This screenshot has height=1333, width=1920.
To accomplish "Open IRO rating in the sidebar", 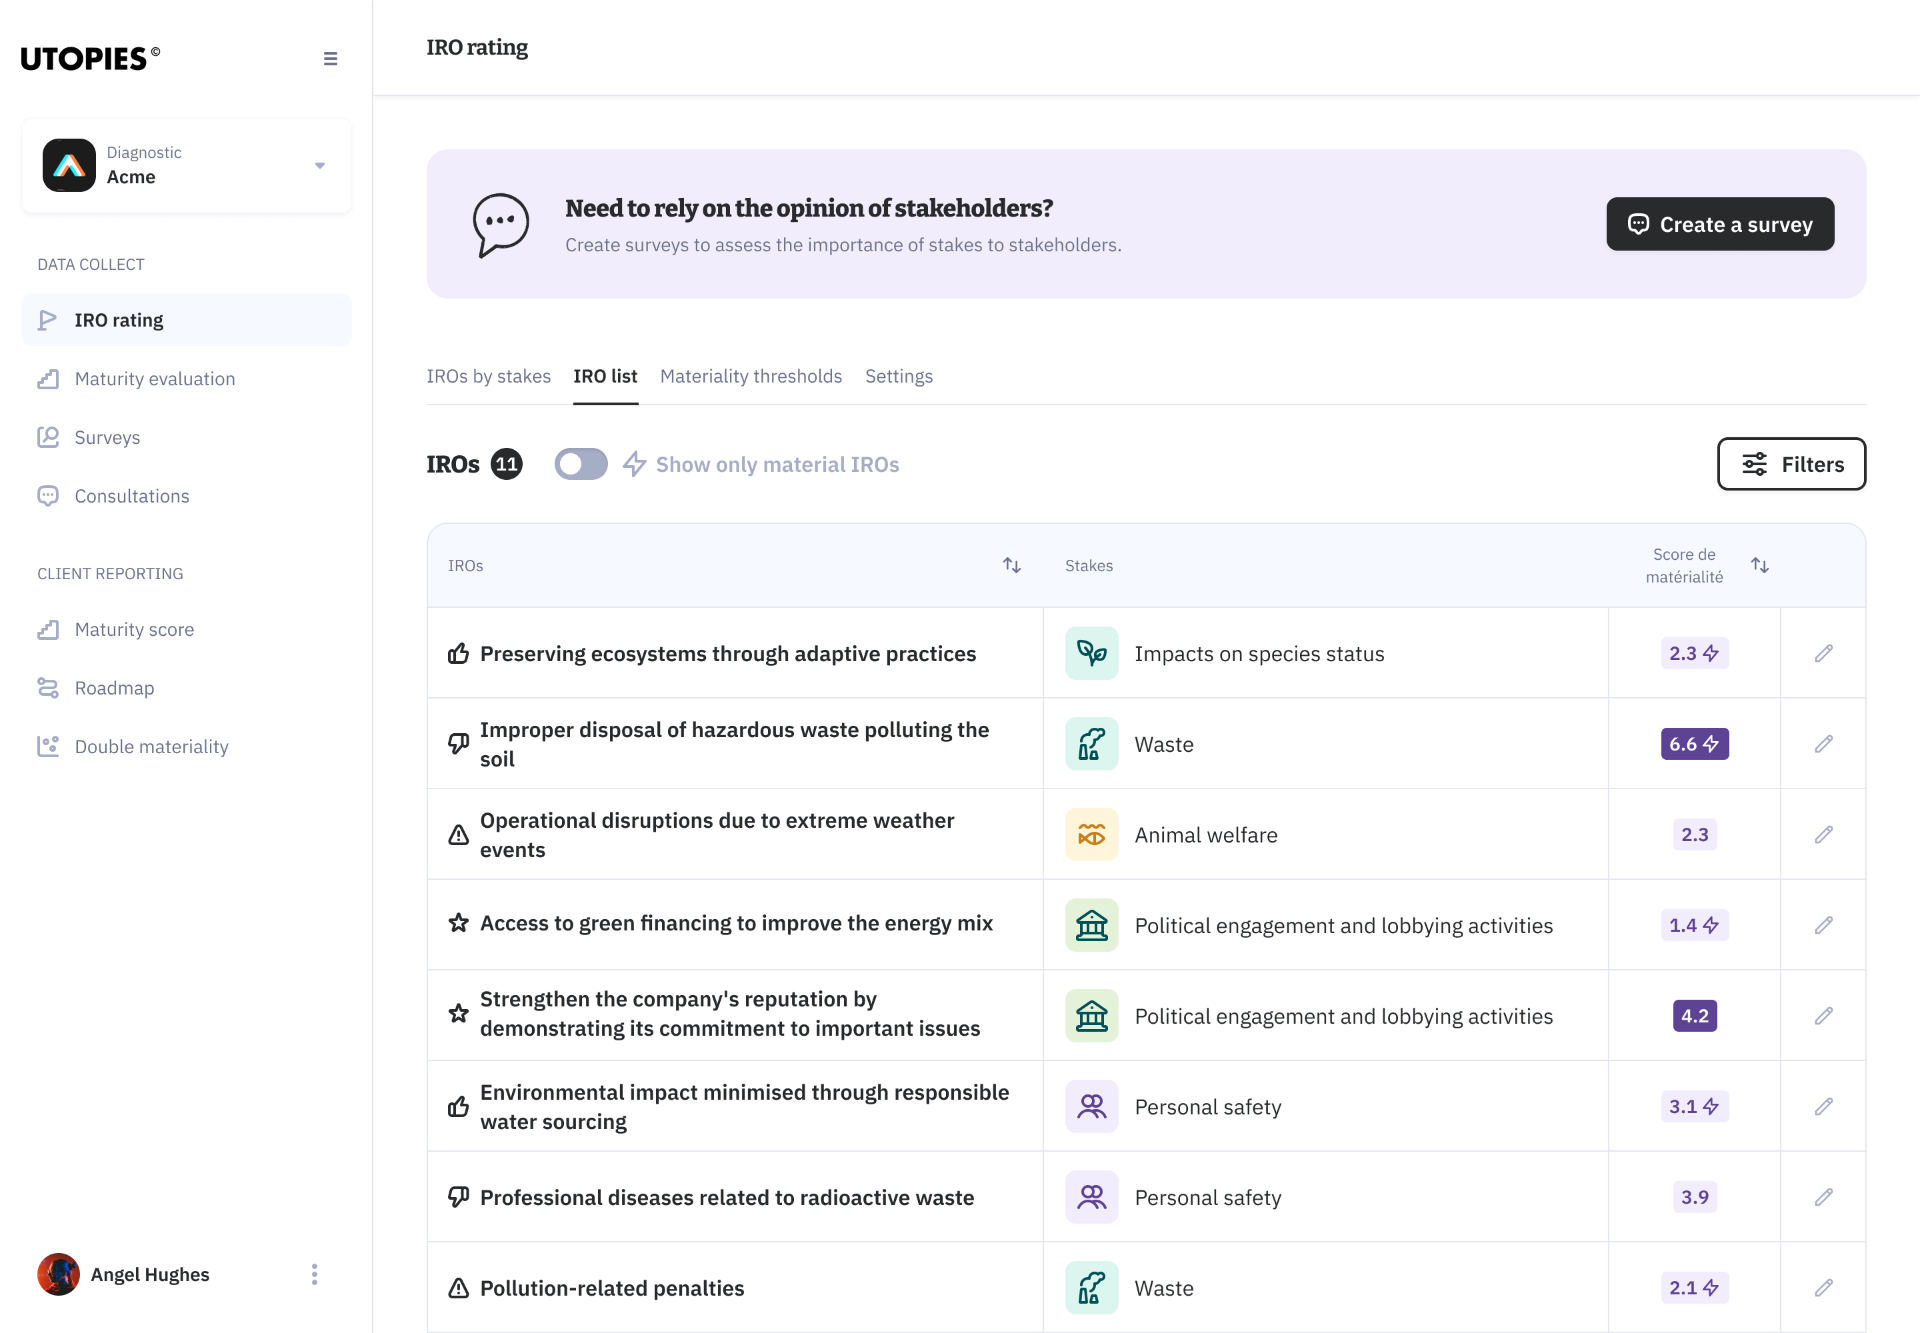I will [x=187, y=320].
